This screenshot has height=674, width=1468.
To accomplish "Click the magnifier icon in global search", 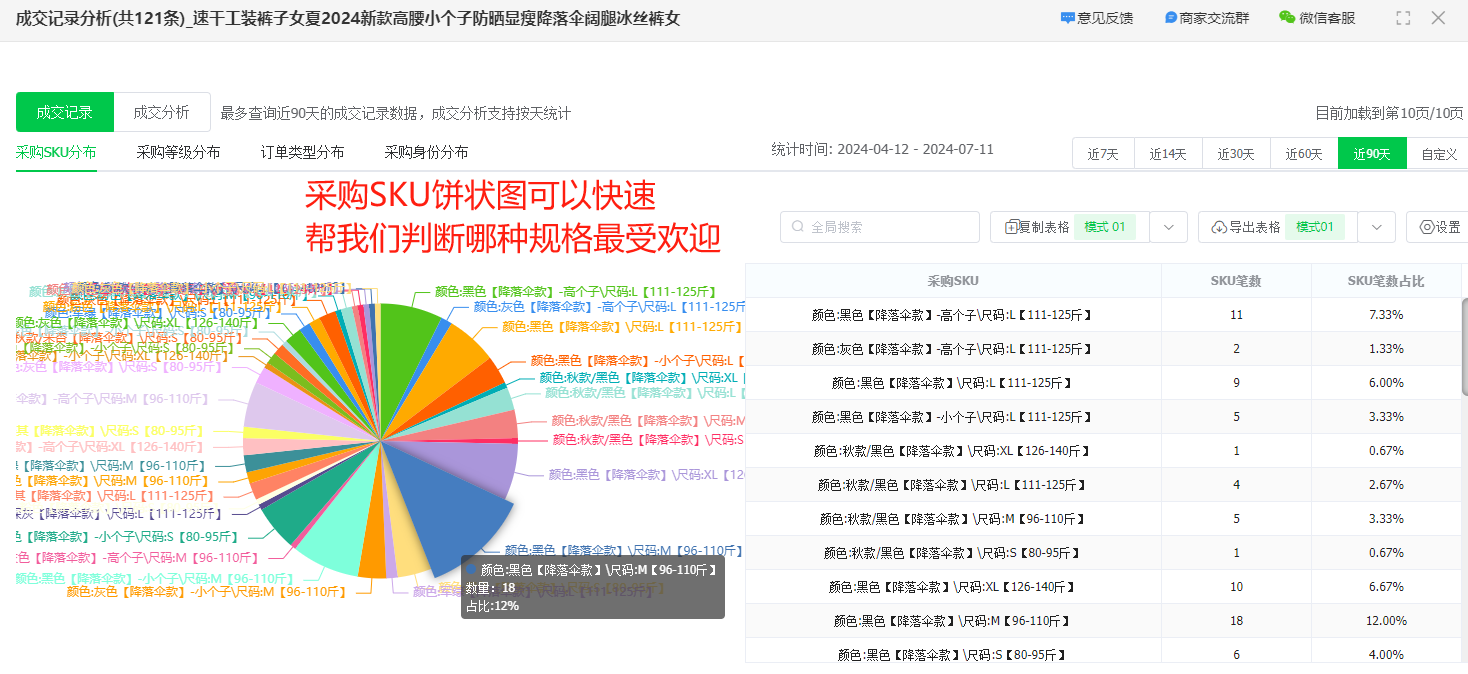I will [798, 227].
